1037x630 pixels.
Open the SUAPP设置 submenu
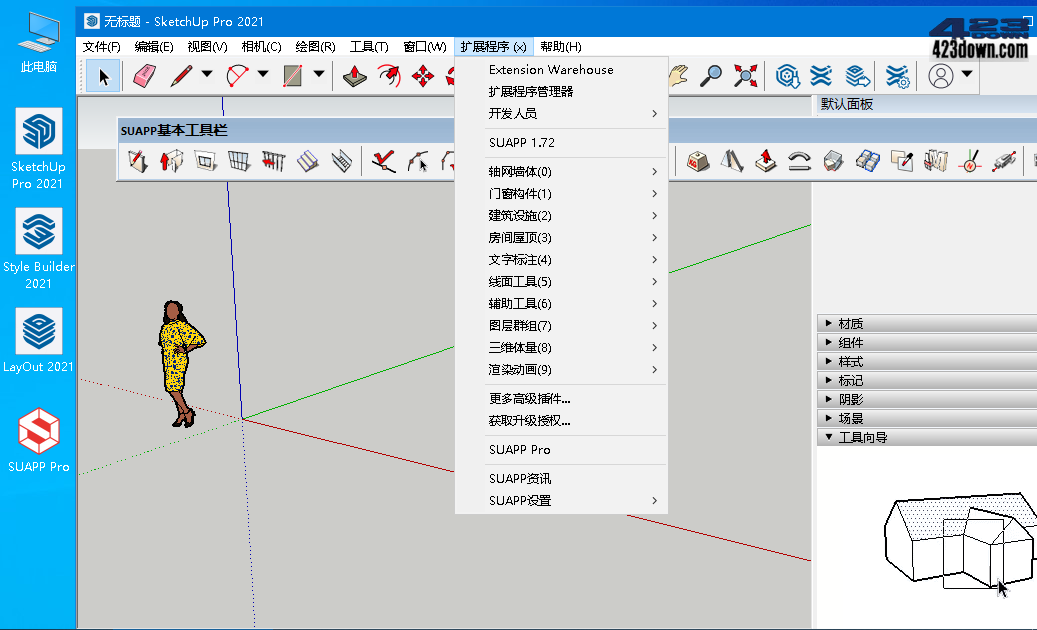tap(561, 500)
